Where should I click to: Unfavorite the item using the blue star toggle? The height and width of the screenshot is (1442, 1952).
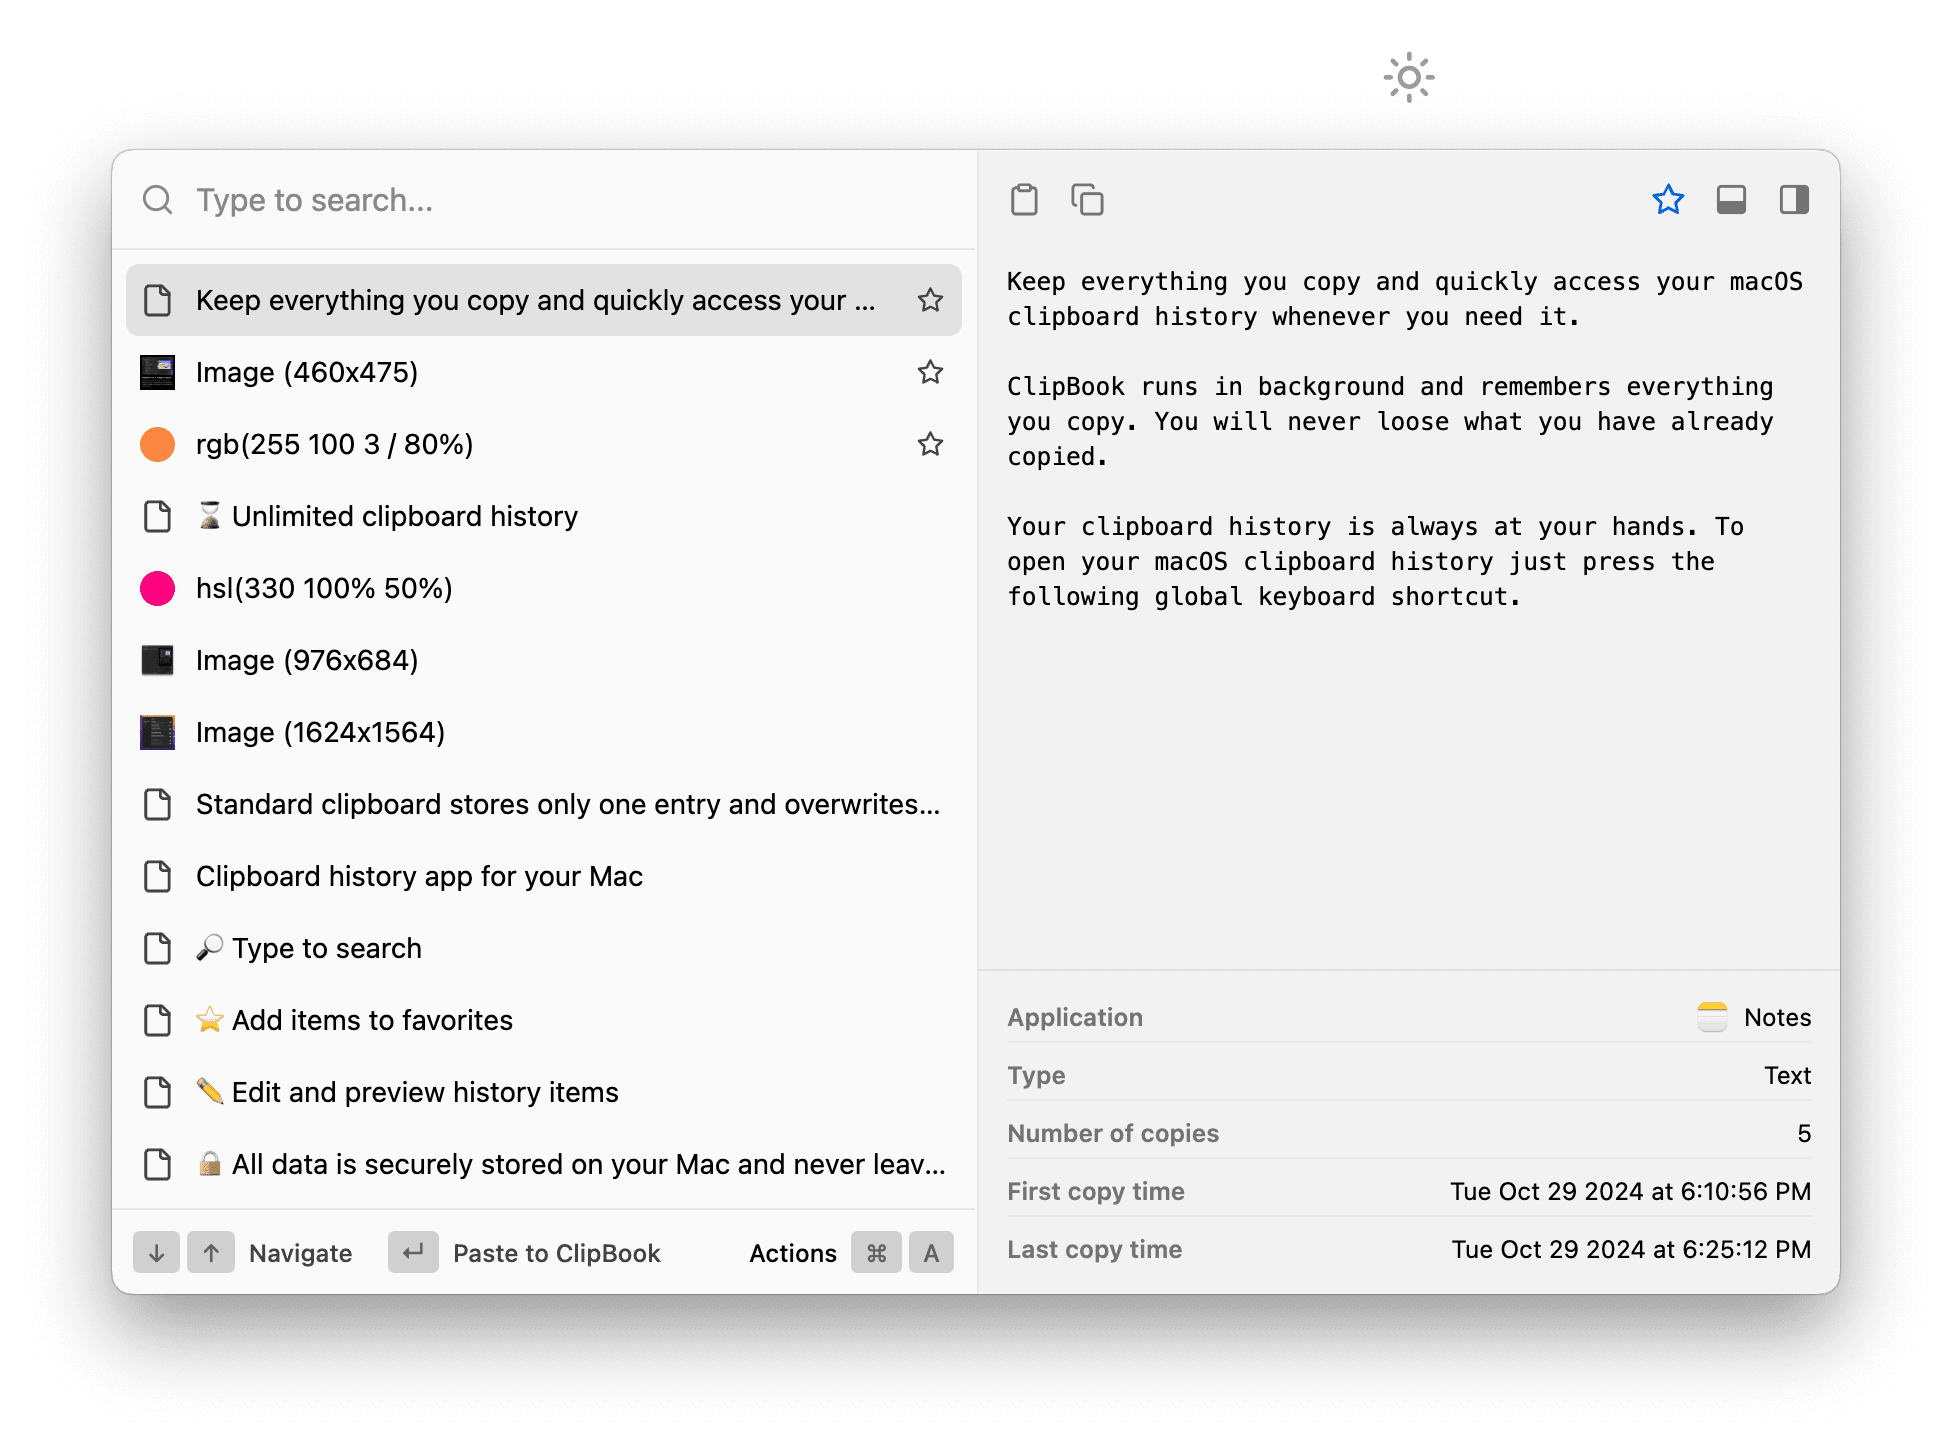coord(1668,199)
